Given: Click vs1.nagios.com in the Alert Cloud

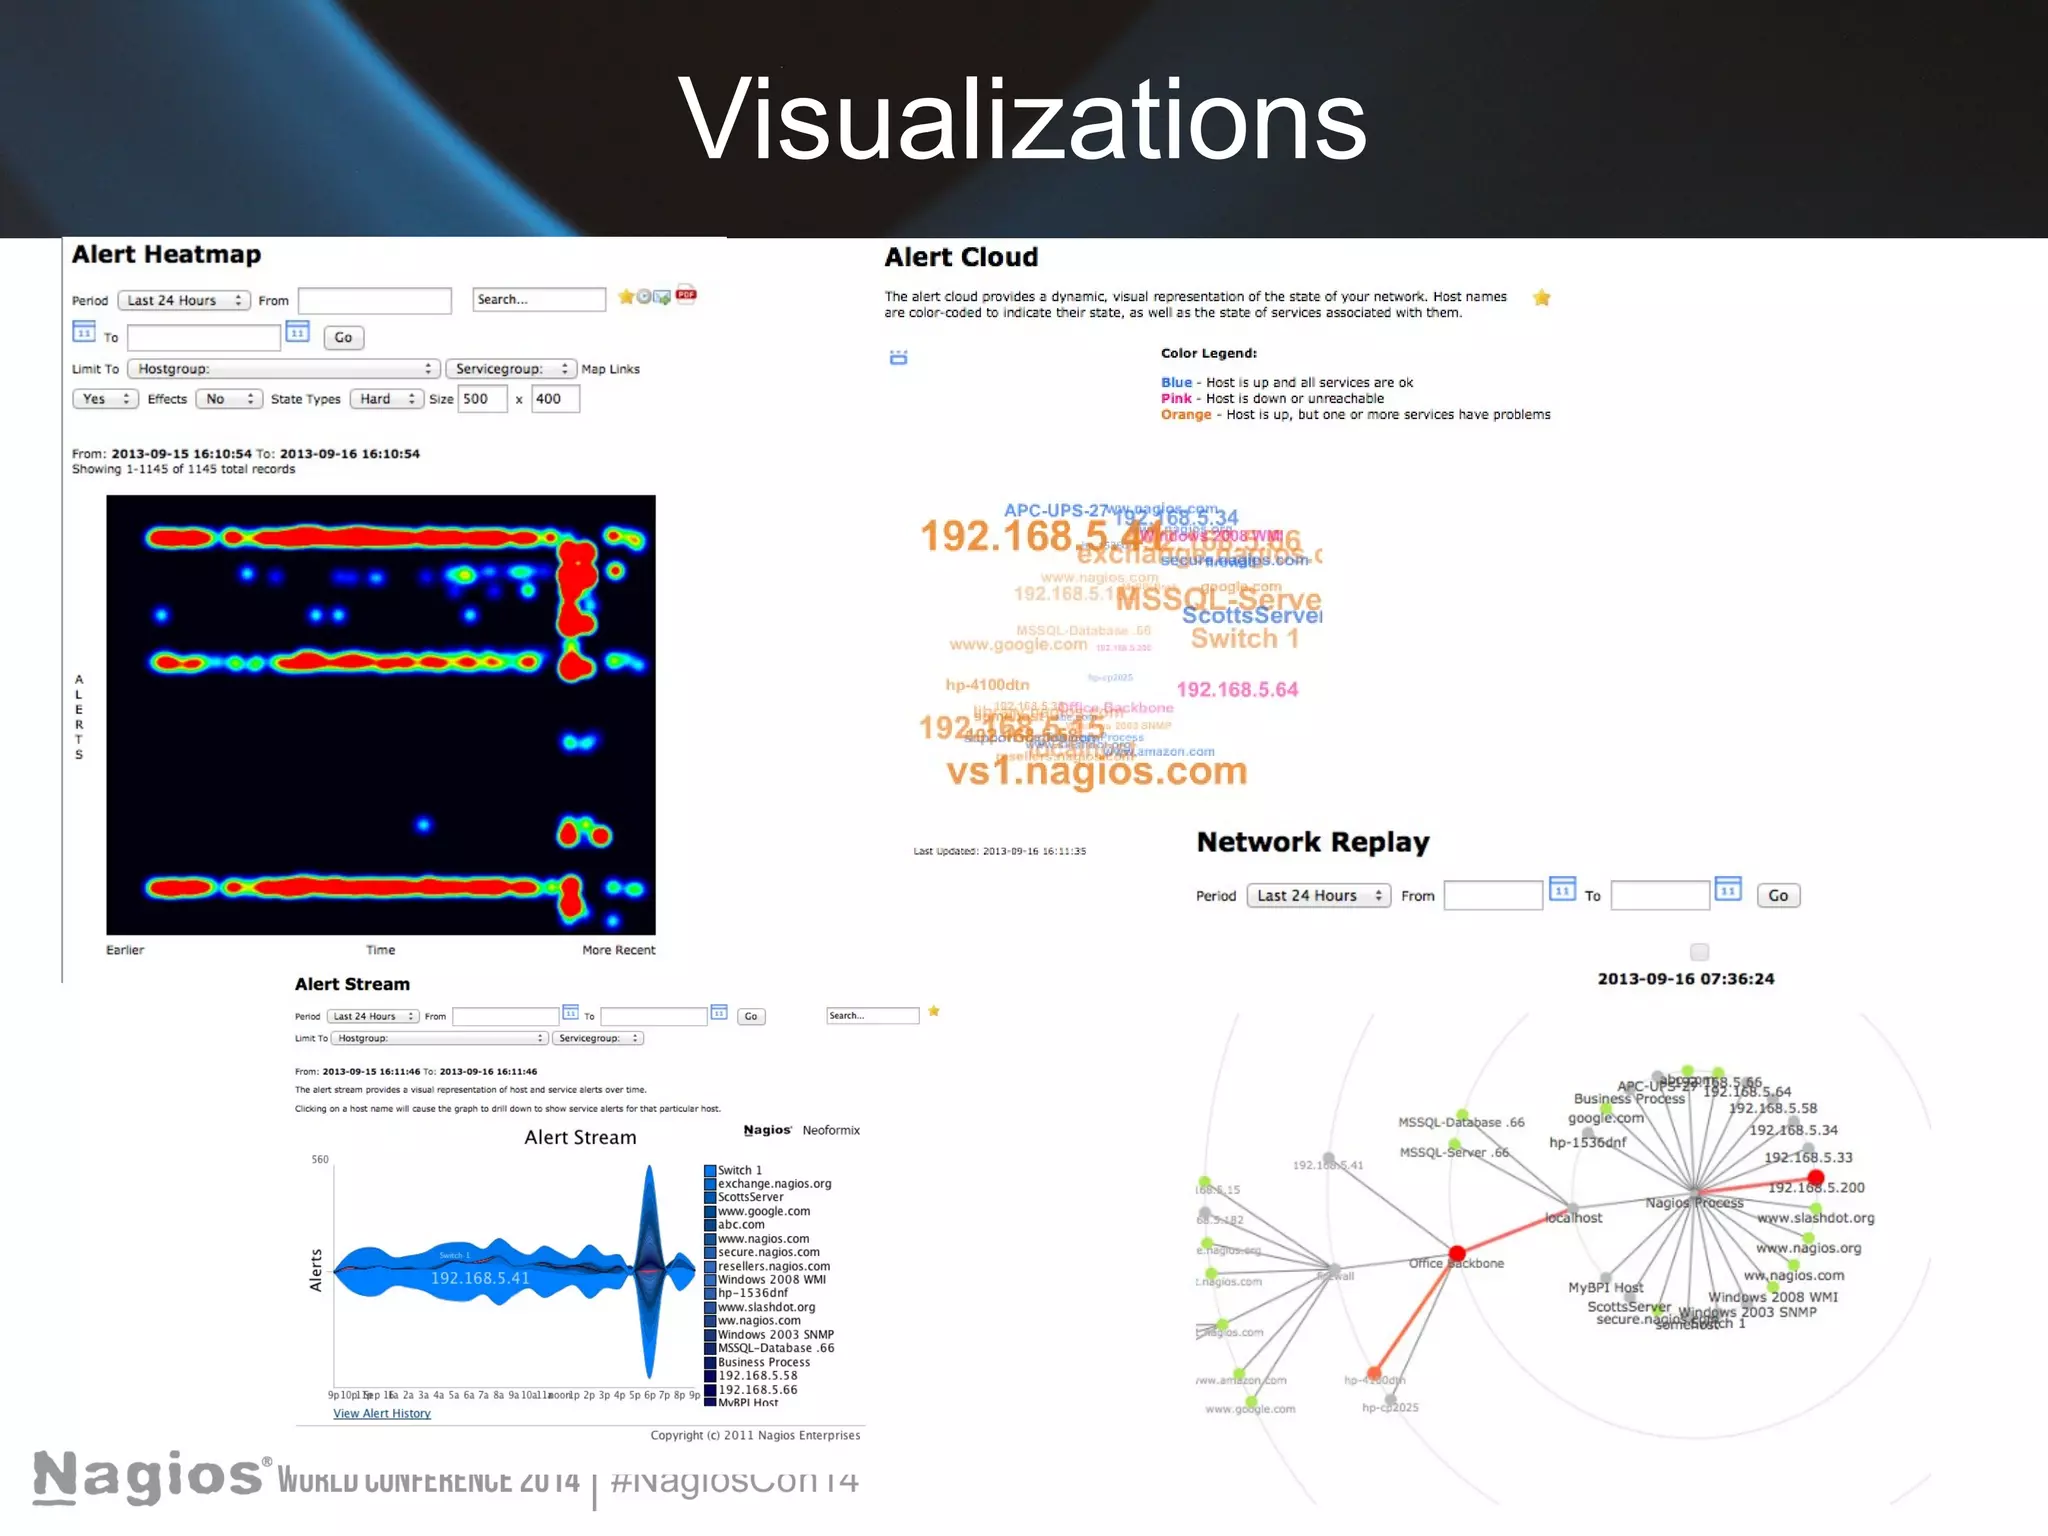Looking at the screenshot, I should point(1097,771).
